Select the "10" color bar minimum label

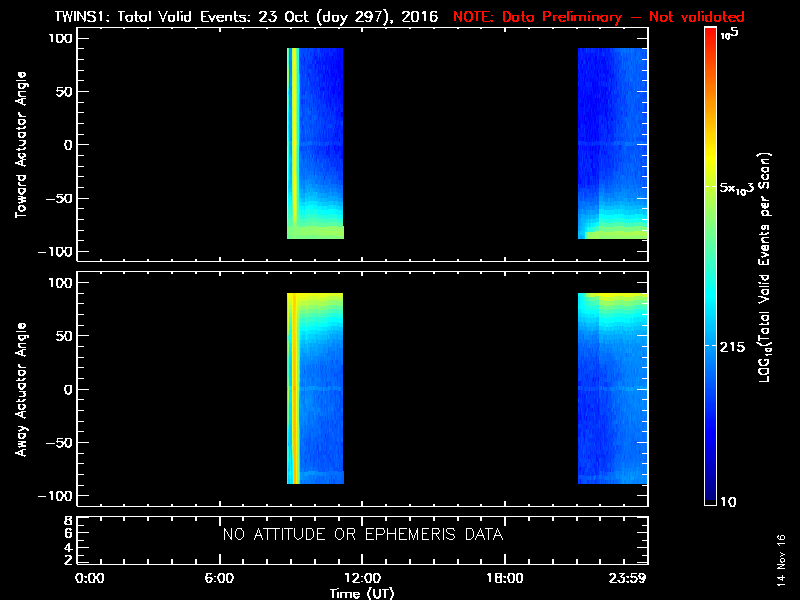point(728,502)
